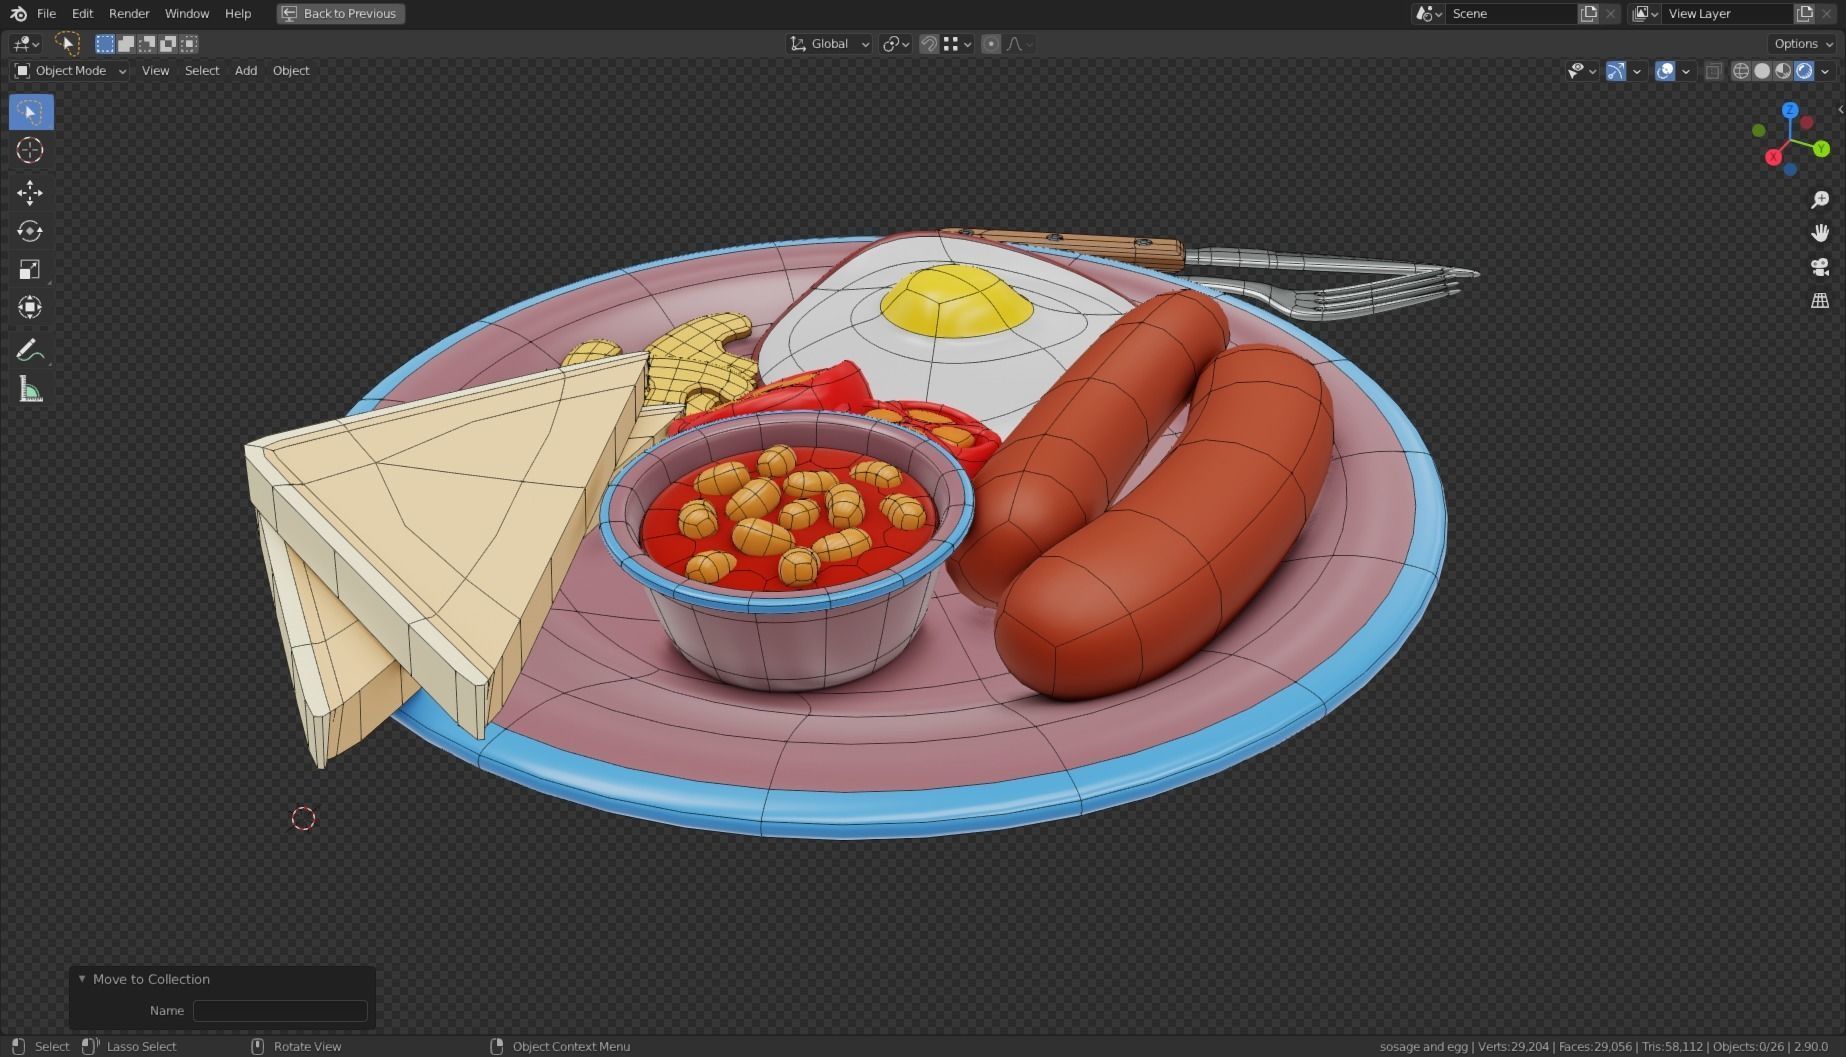Toggle proportional editing
The image size is (1846, 1057).
pyautogui.click(x=991, y=44)
